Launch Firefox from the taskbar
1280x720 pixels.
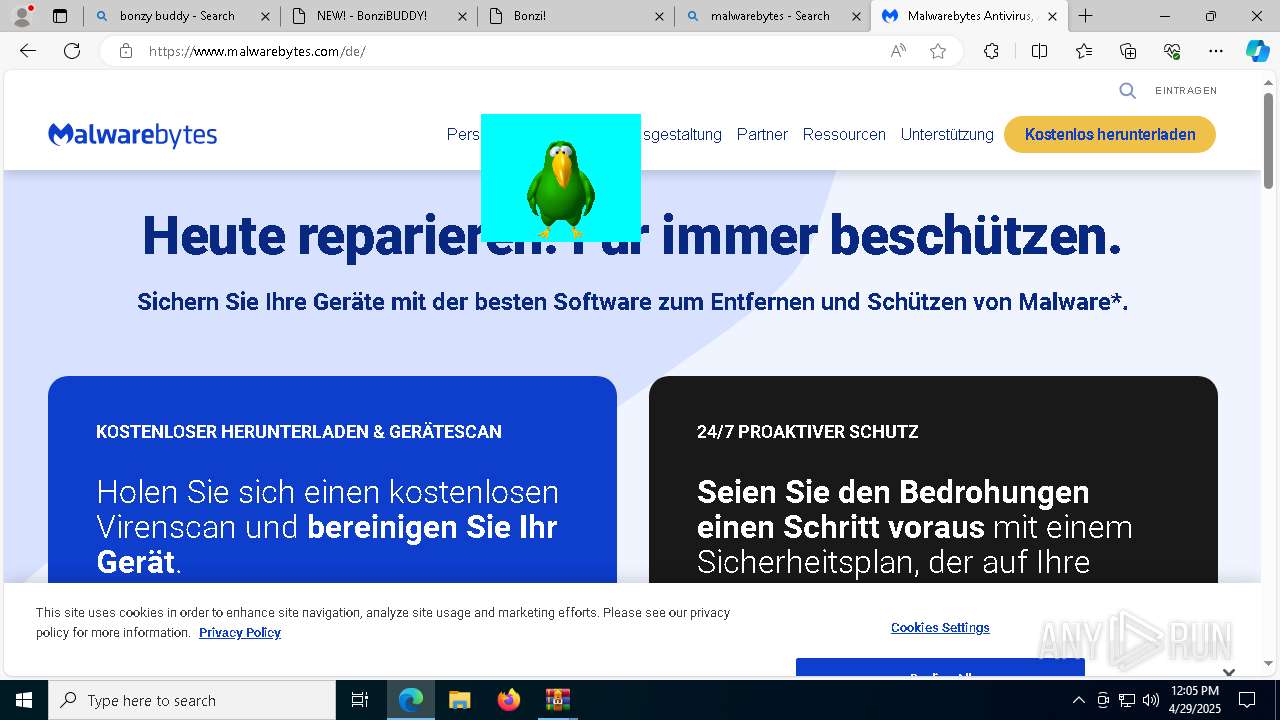coord(509,700)
